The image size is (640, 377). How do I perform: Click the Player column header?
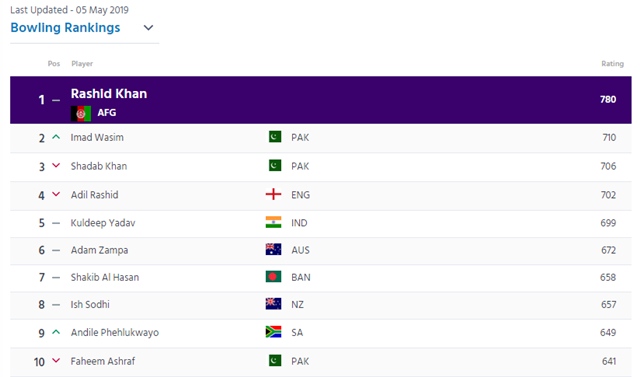pyautogui.click(x=82, y=64)
